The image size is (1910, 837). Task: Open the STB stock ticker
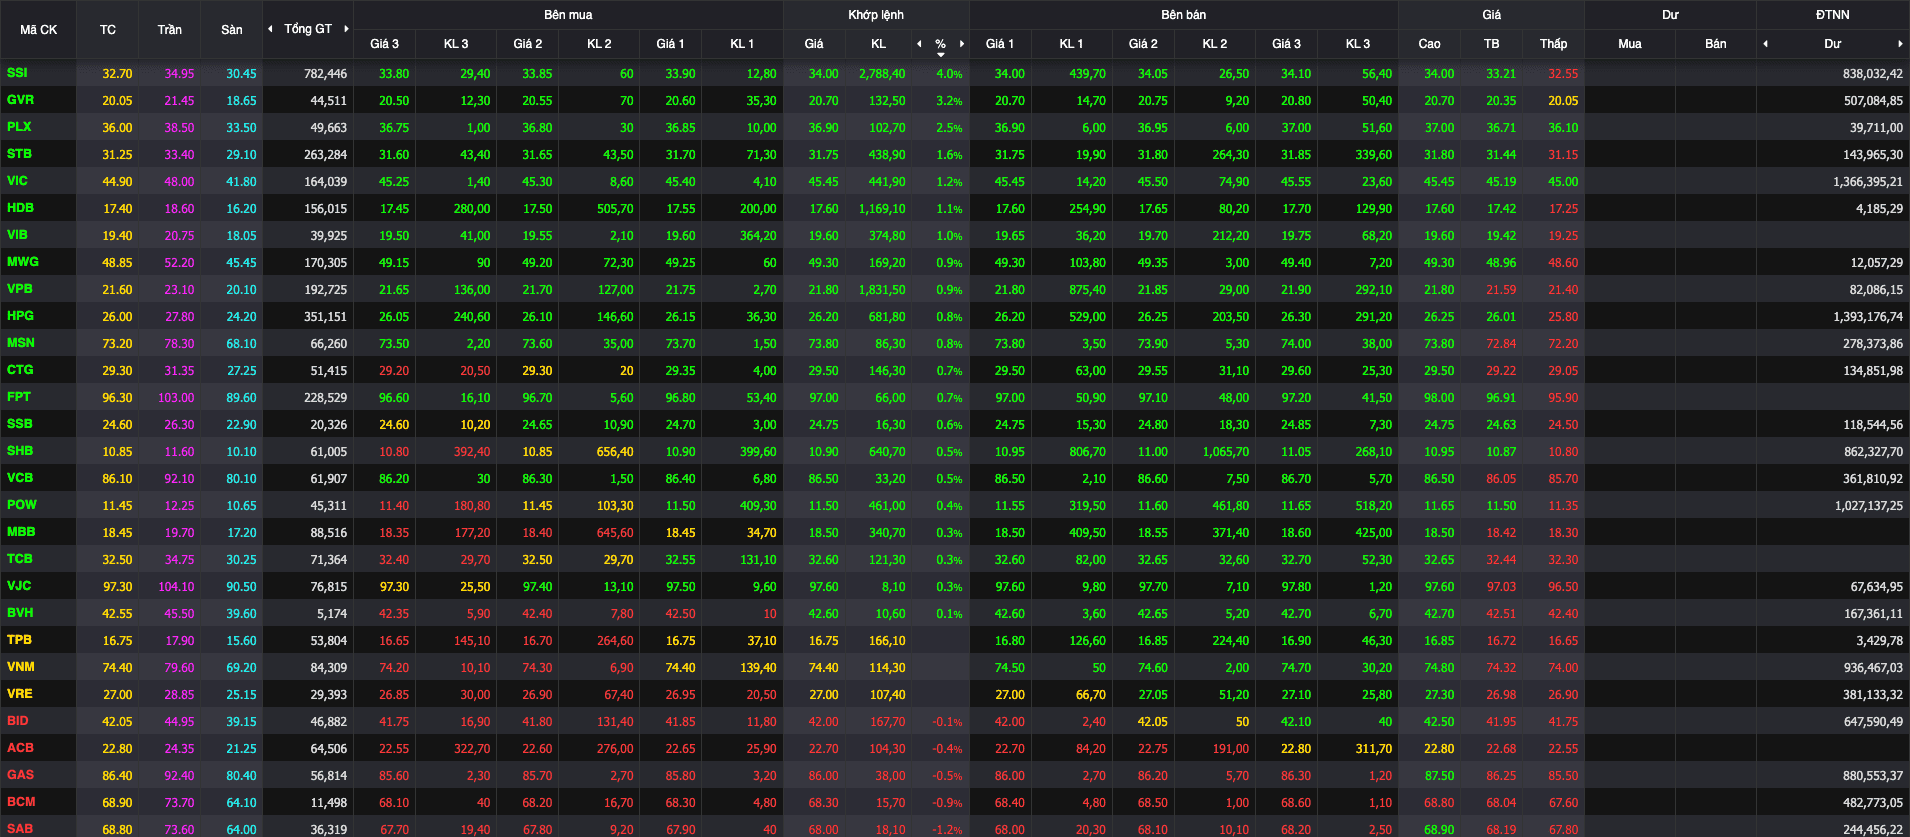(x=19, y=154)
